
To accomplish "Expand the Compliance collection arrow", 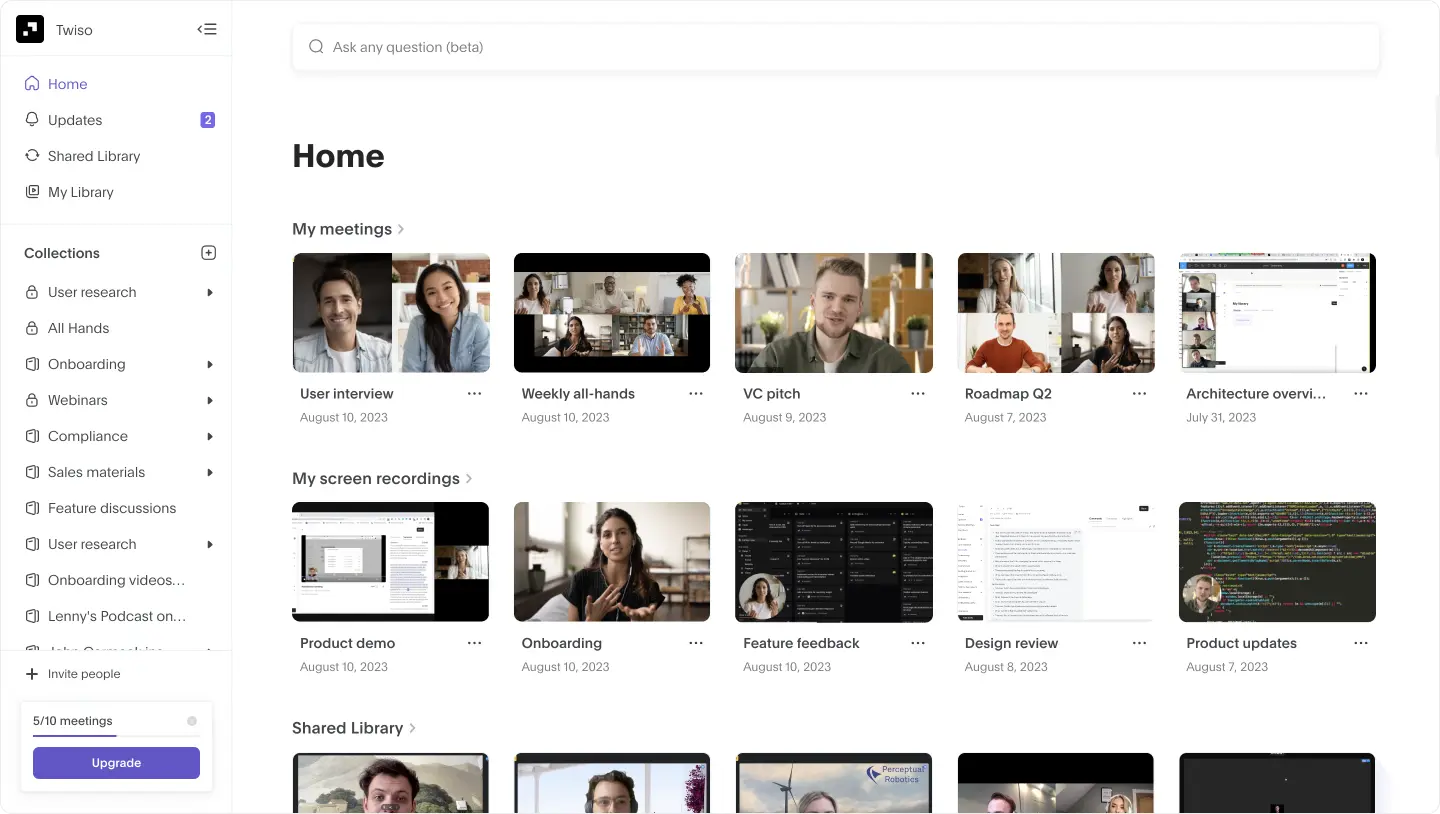I will click(x=210, y=436).
